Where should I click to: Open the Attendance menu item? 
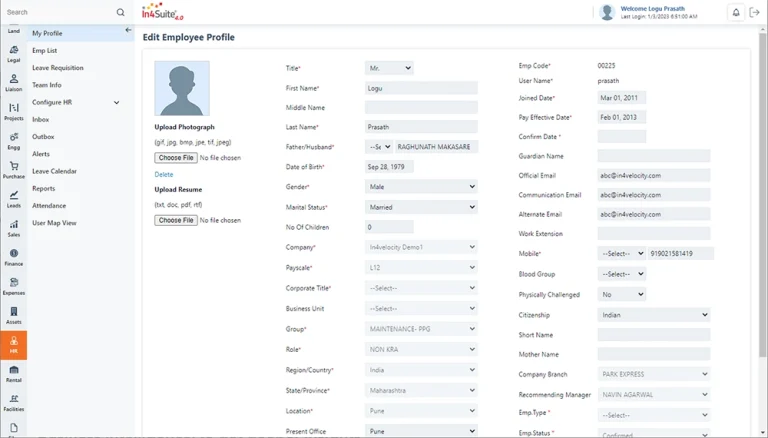click(x=49, y=206)
